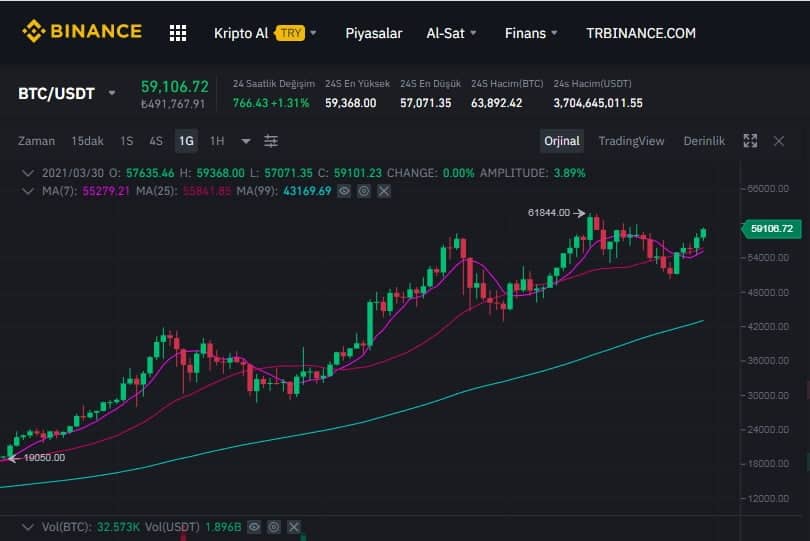Select the 1G daily interval

185,141
